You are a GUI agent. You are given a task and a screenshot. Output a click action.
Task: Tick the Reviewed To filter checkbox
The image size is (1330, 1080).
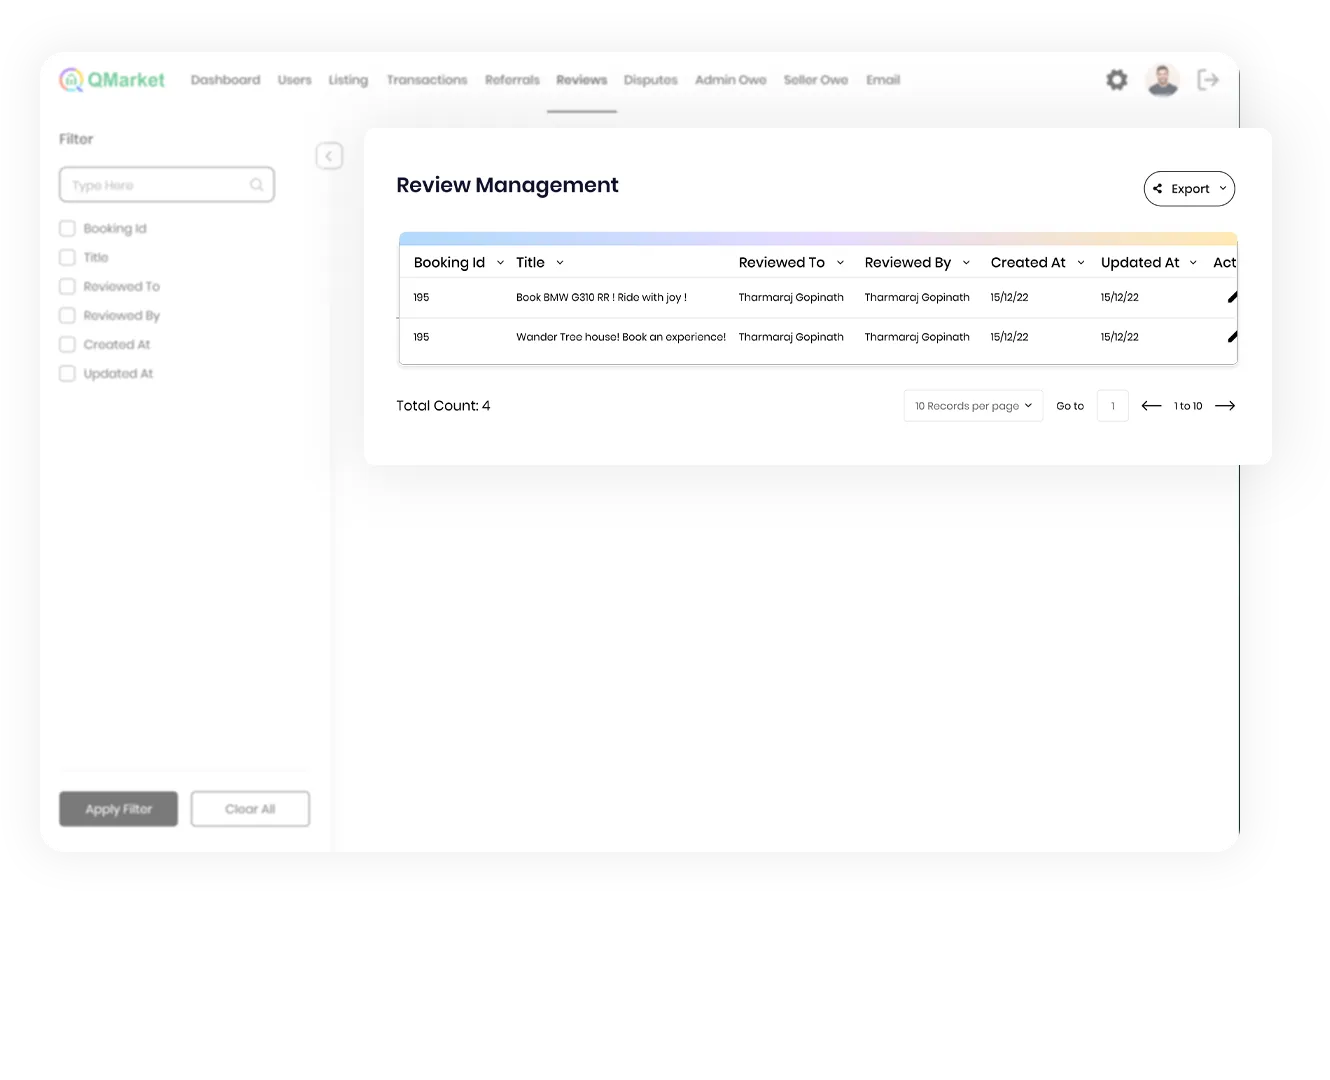coord(68,287)
